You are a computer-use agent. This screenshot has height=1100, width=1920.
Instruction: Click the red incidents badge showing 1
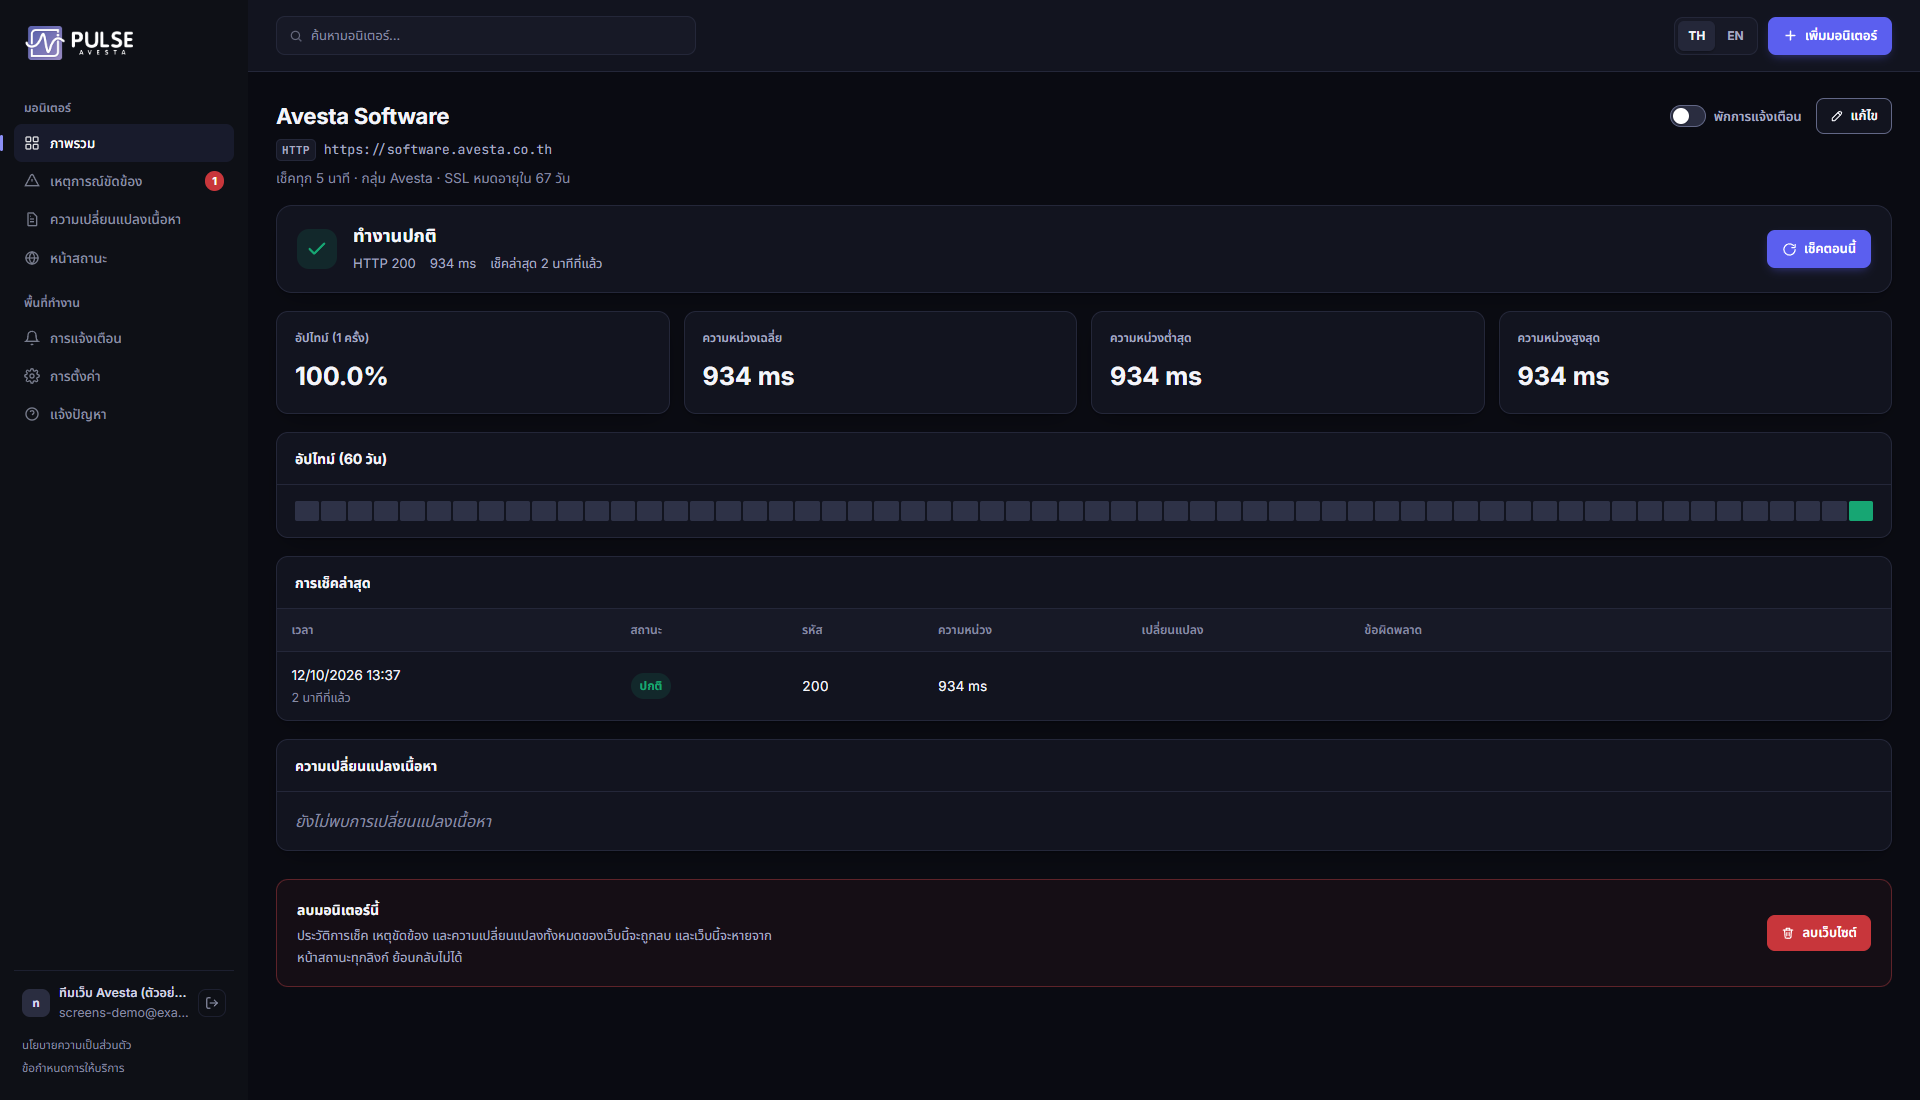coord(214,181)
